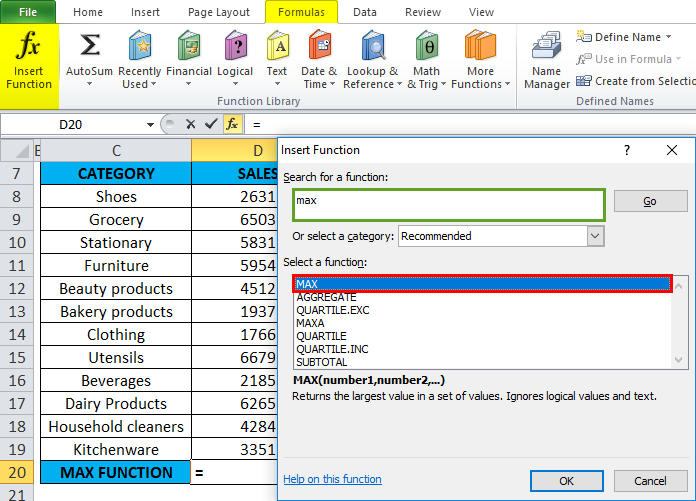This screenshot has width=696, height=501.
Task: Open the AutoSum sigma tool
Action: pos(89,47)
